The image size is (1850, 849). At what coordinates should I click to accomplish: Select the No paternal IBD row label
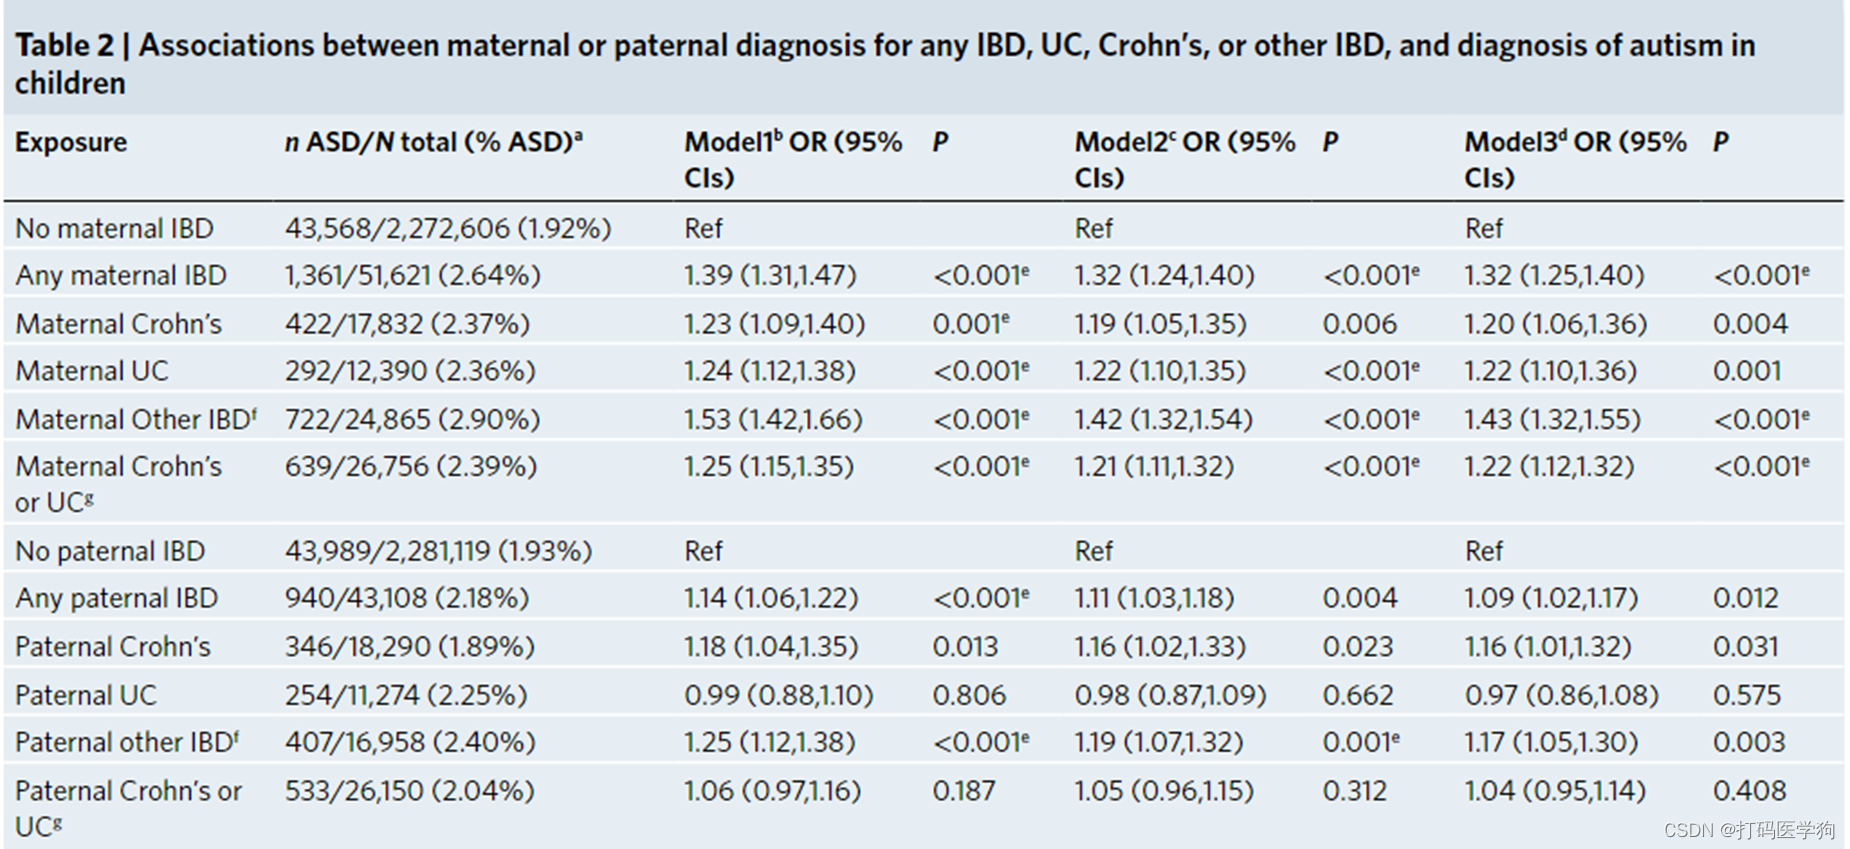coord(110,551)
